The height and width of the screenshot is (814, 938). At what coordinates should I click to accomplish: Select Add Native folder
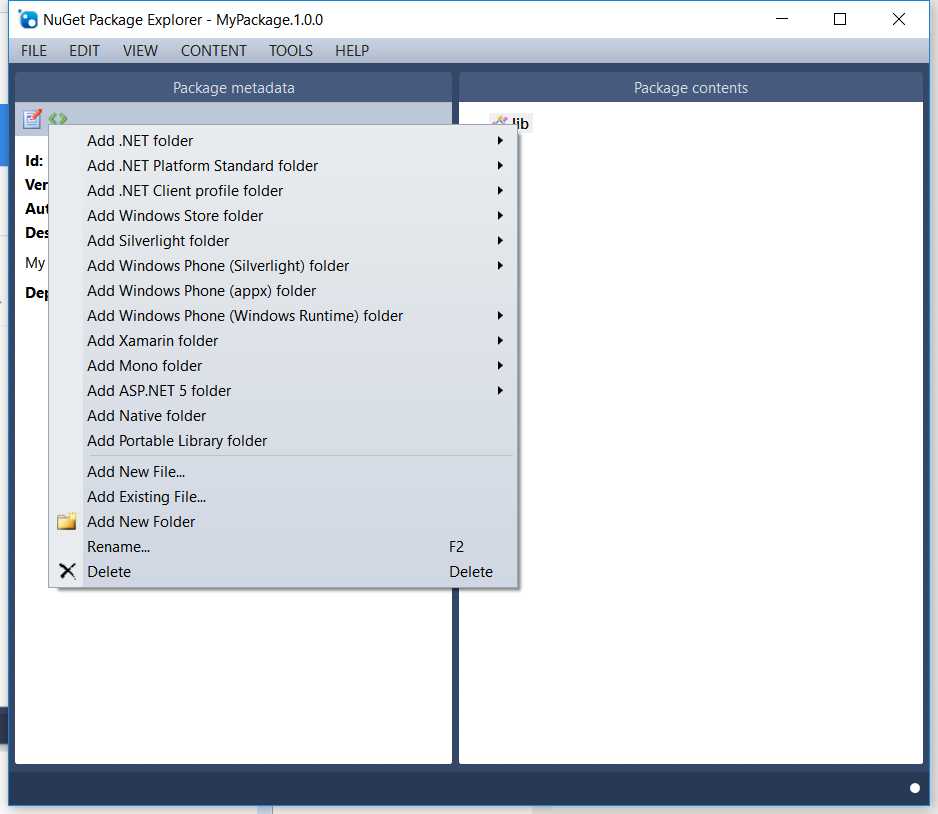pyautogui.click(x=283, y=416)
